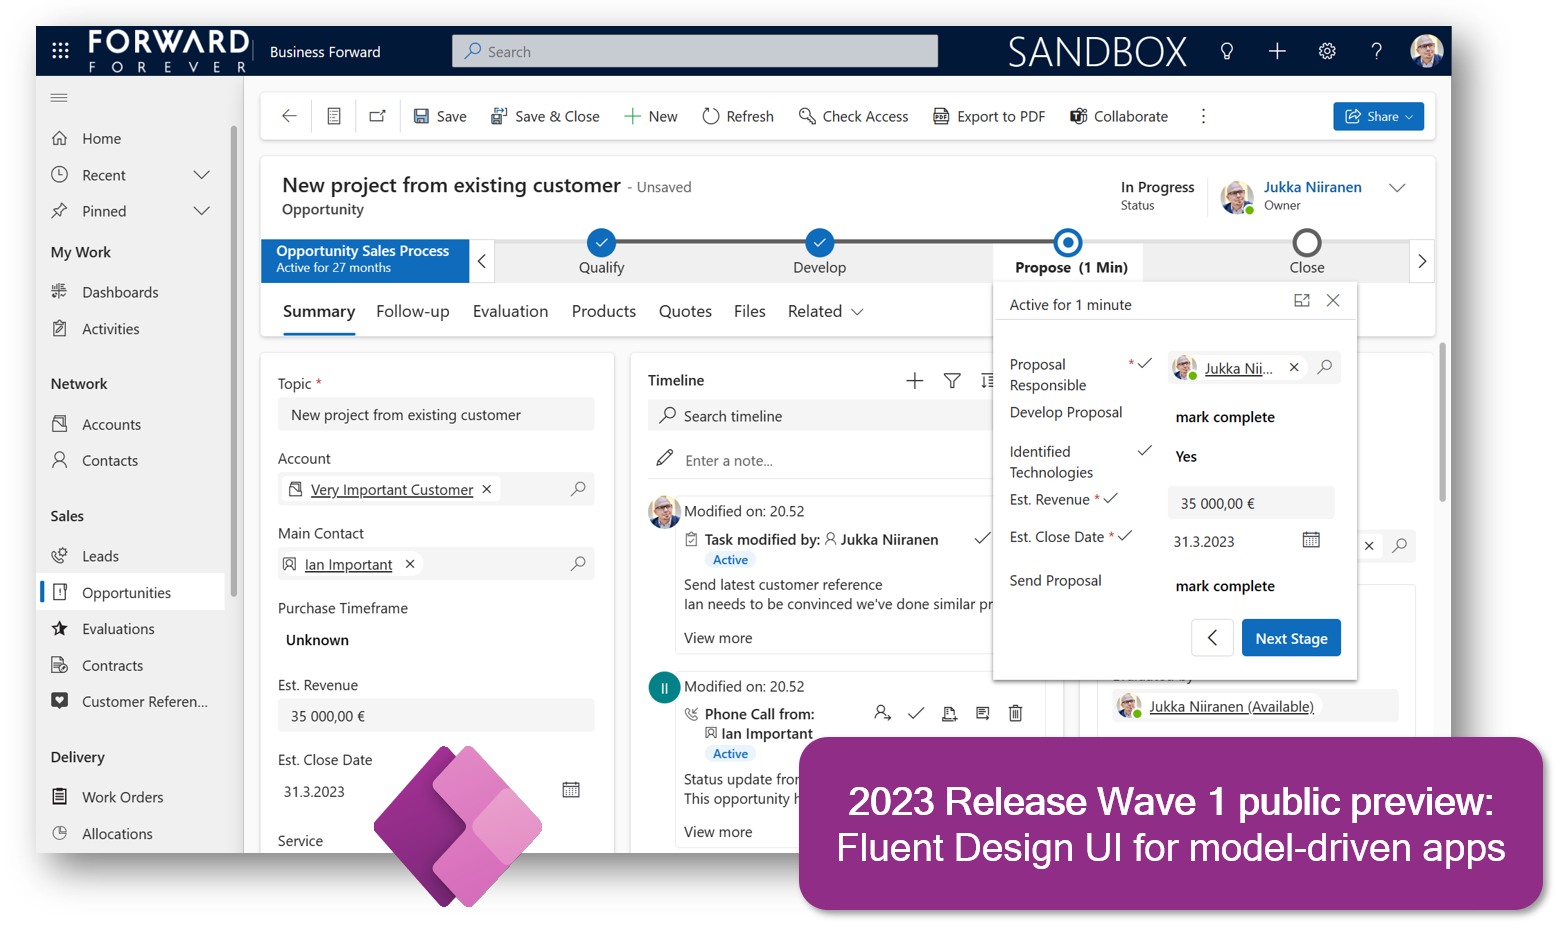1560x943 pixels.
Task: Pop out the Propose stage flyout
Action: [1302, 300]
